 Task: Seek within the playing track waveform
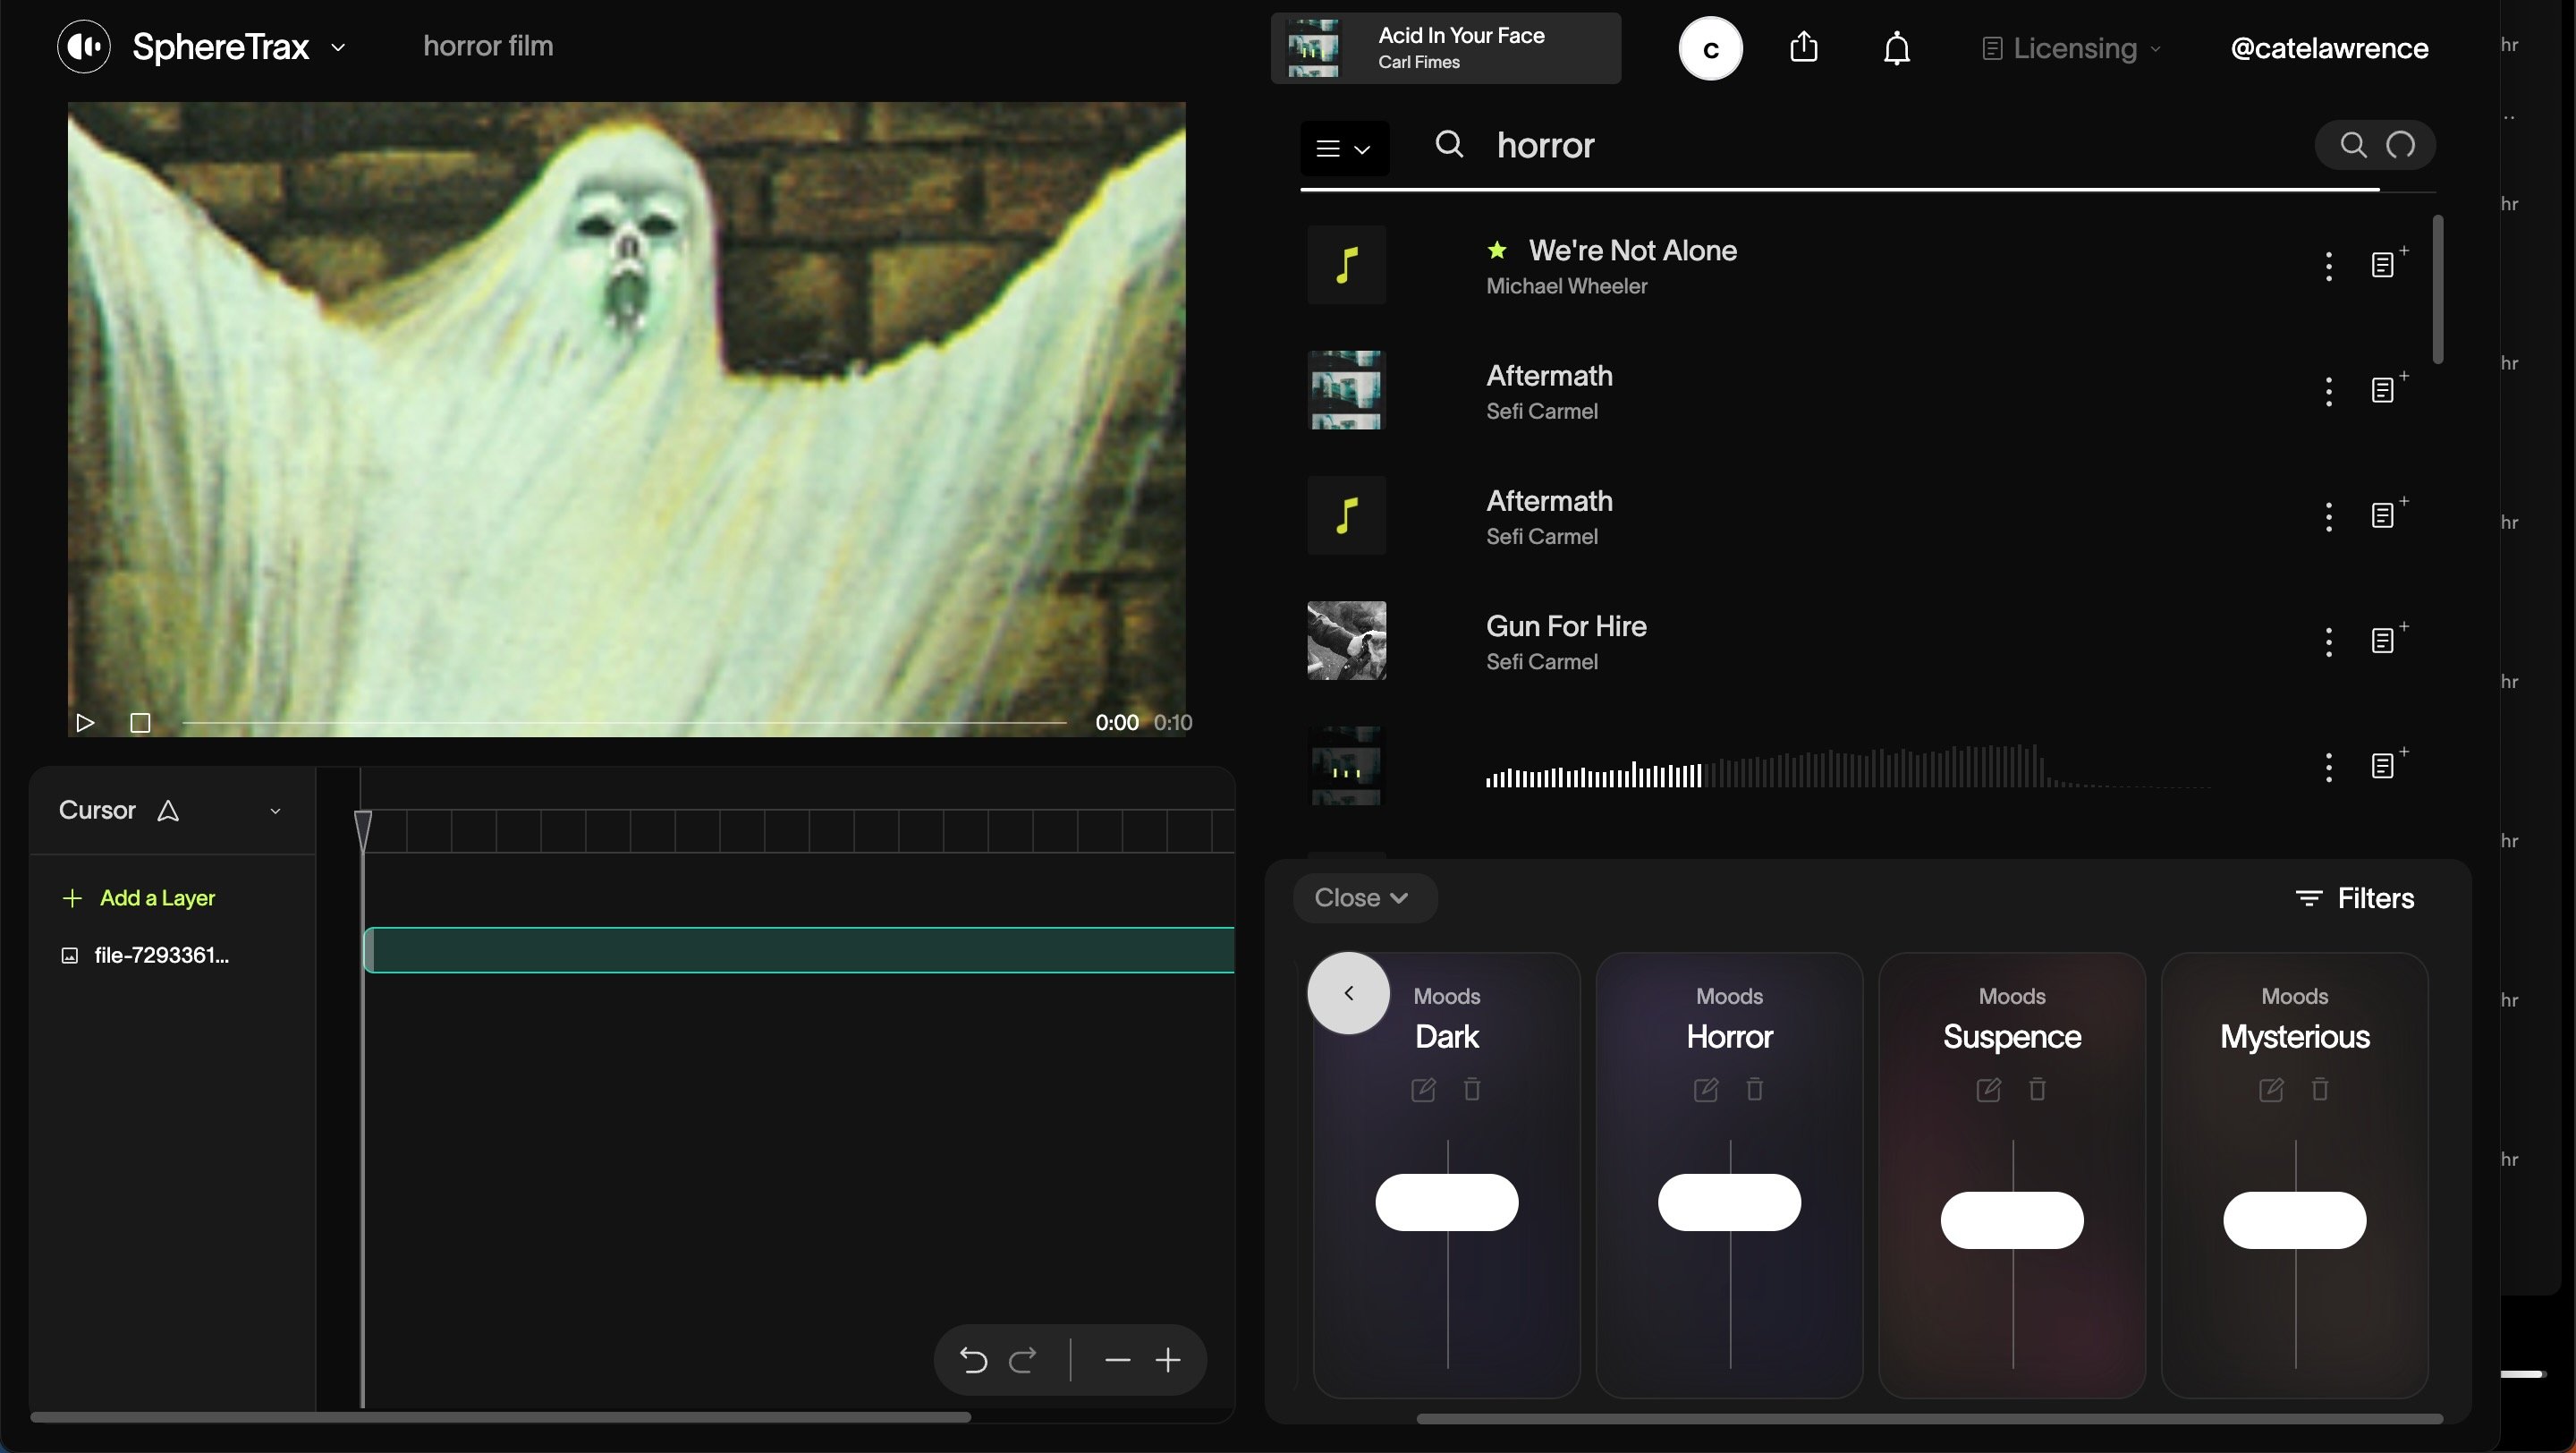point(1848,766)
